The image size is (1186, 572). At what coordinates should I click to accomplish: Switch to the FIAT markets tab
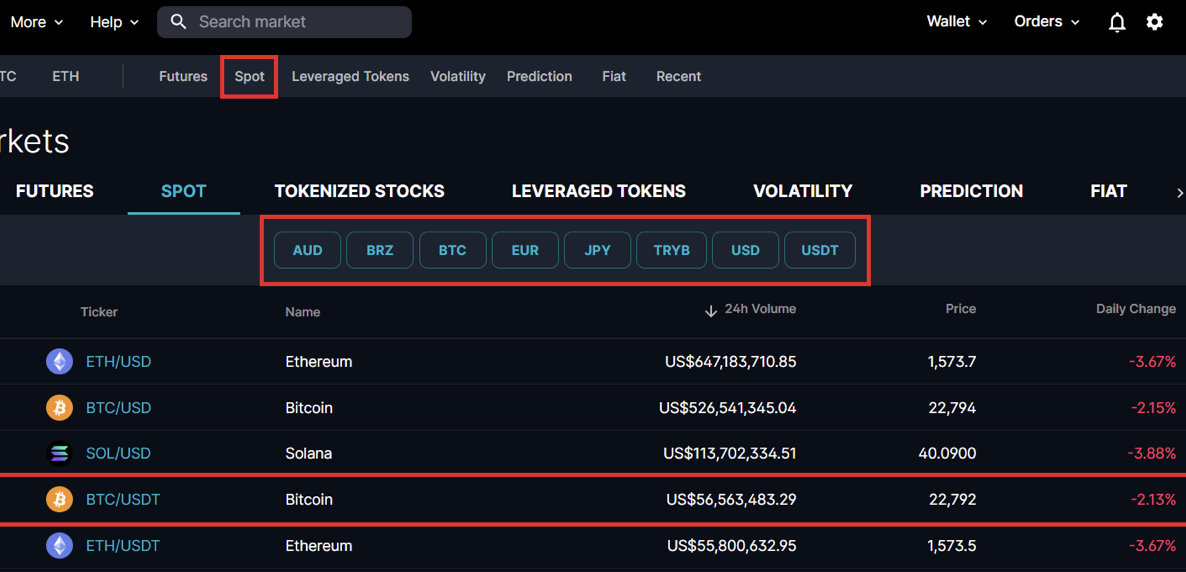click(x=1109, y=191)
